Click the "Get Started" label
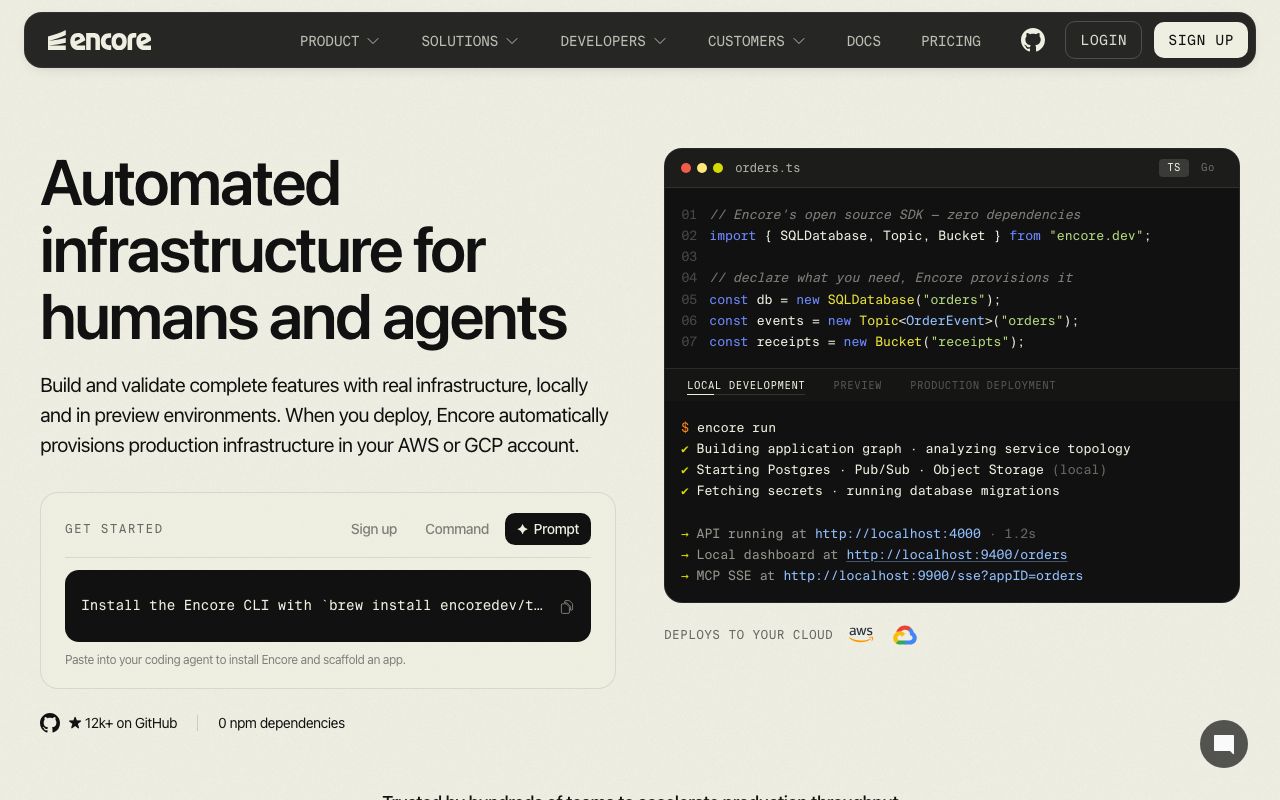The width and height of the screenshot is (1280, 800). pos(114,529)
